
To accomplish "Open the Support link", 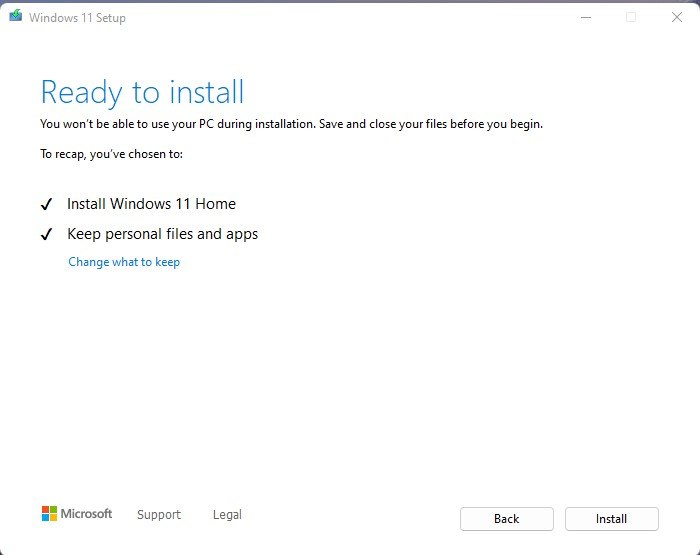I will click(159, 514).
